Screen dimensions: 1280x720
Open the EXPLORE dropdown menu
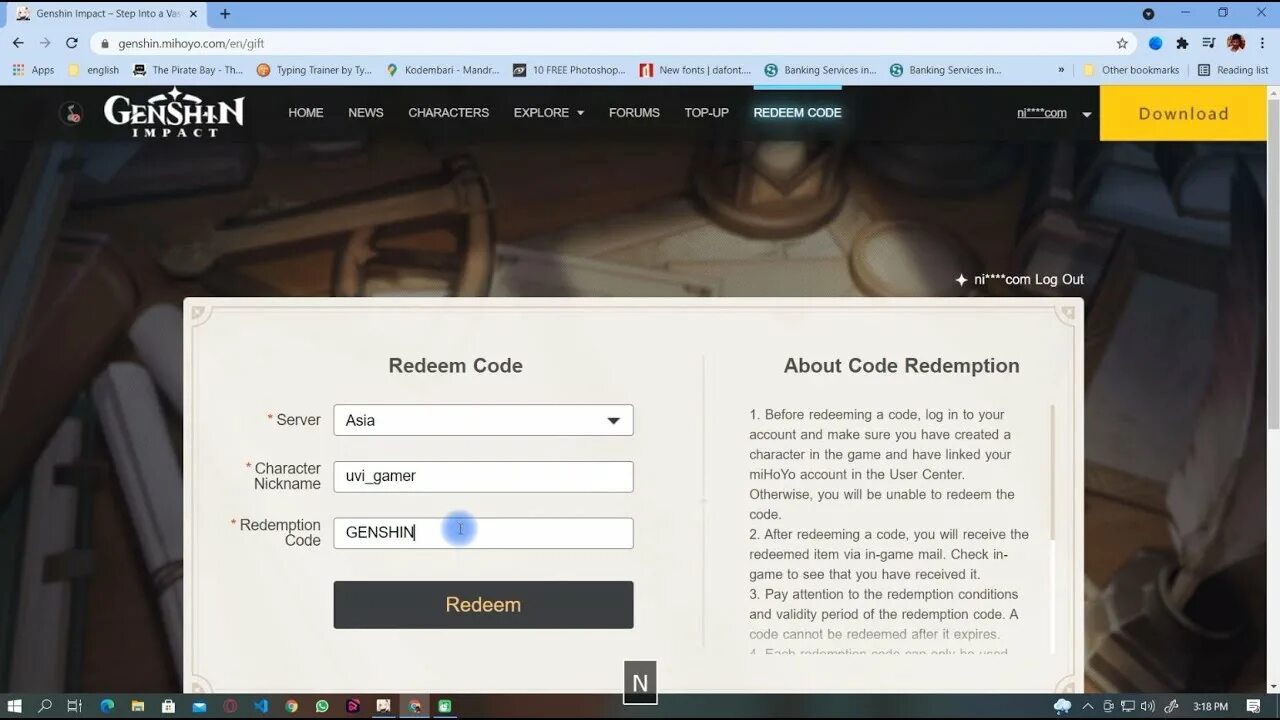[x=549, y=113]
